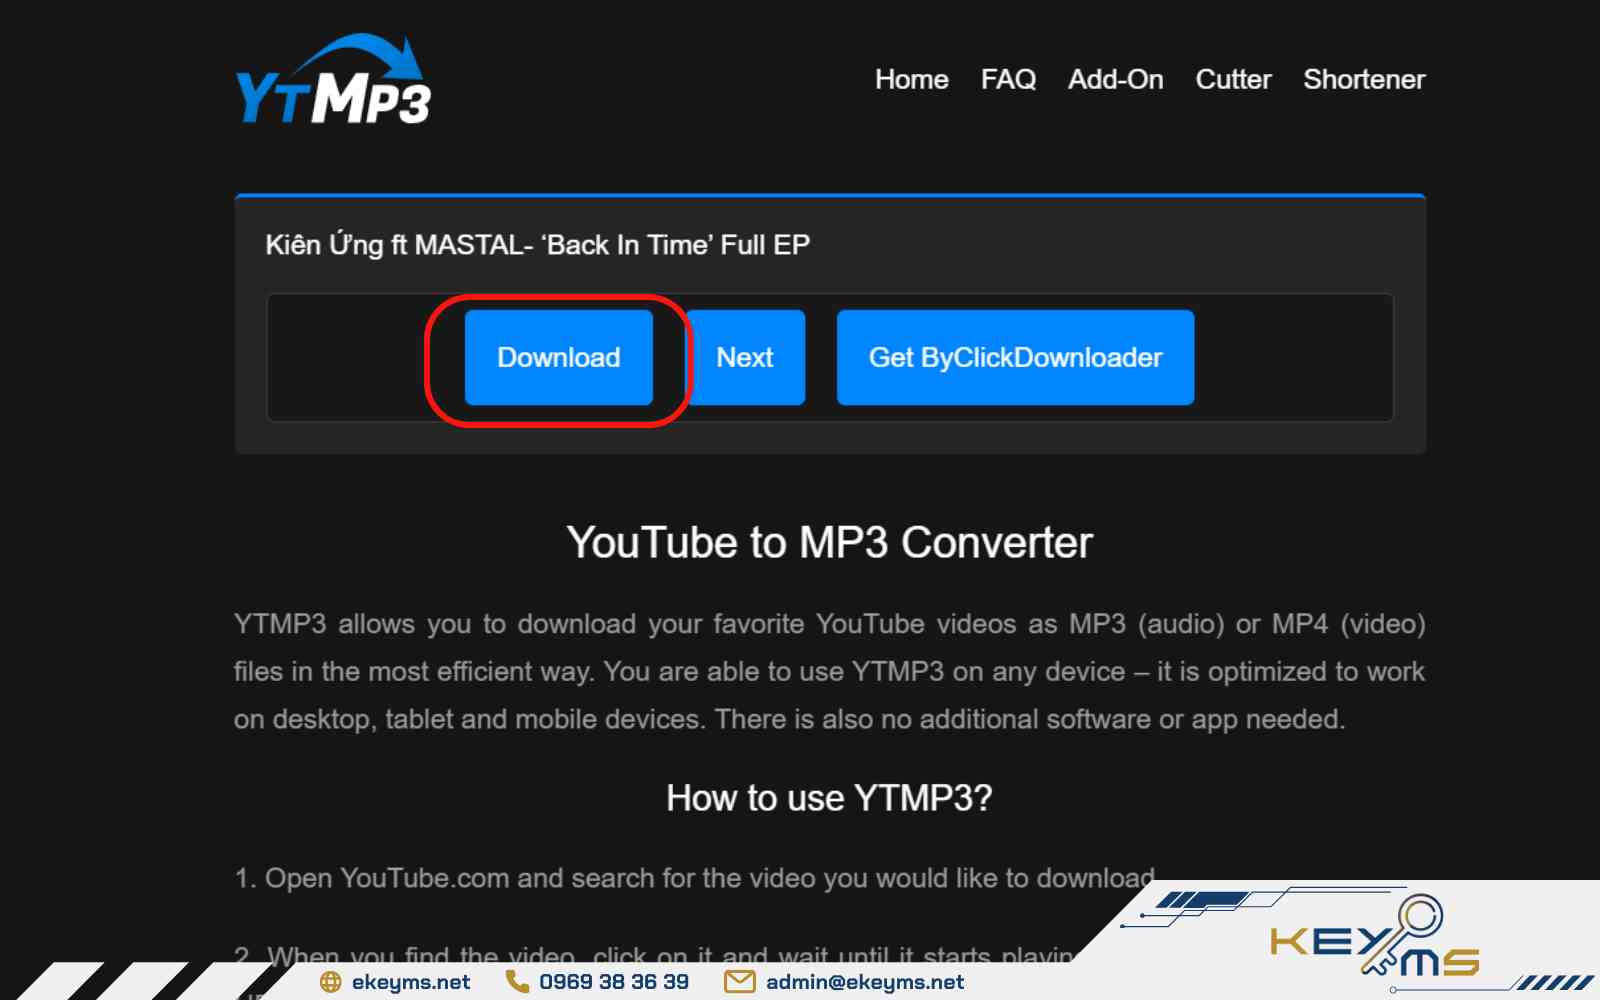Image resolution: width=1600 pixels, height=1000 pixels.
Task: Click the envelope icon beside admin@ekeyms.net
Action: pos(739,982)
